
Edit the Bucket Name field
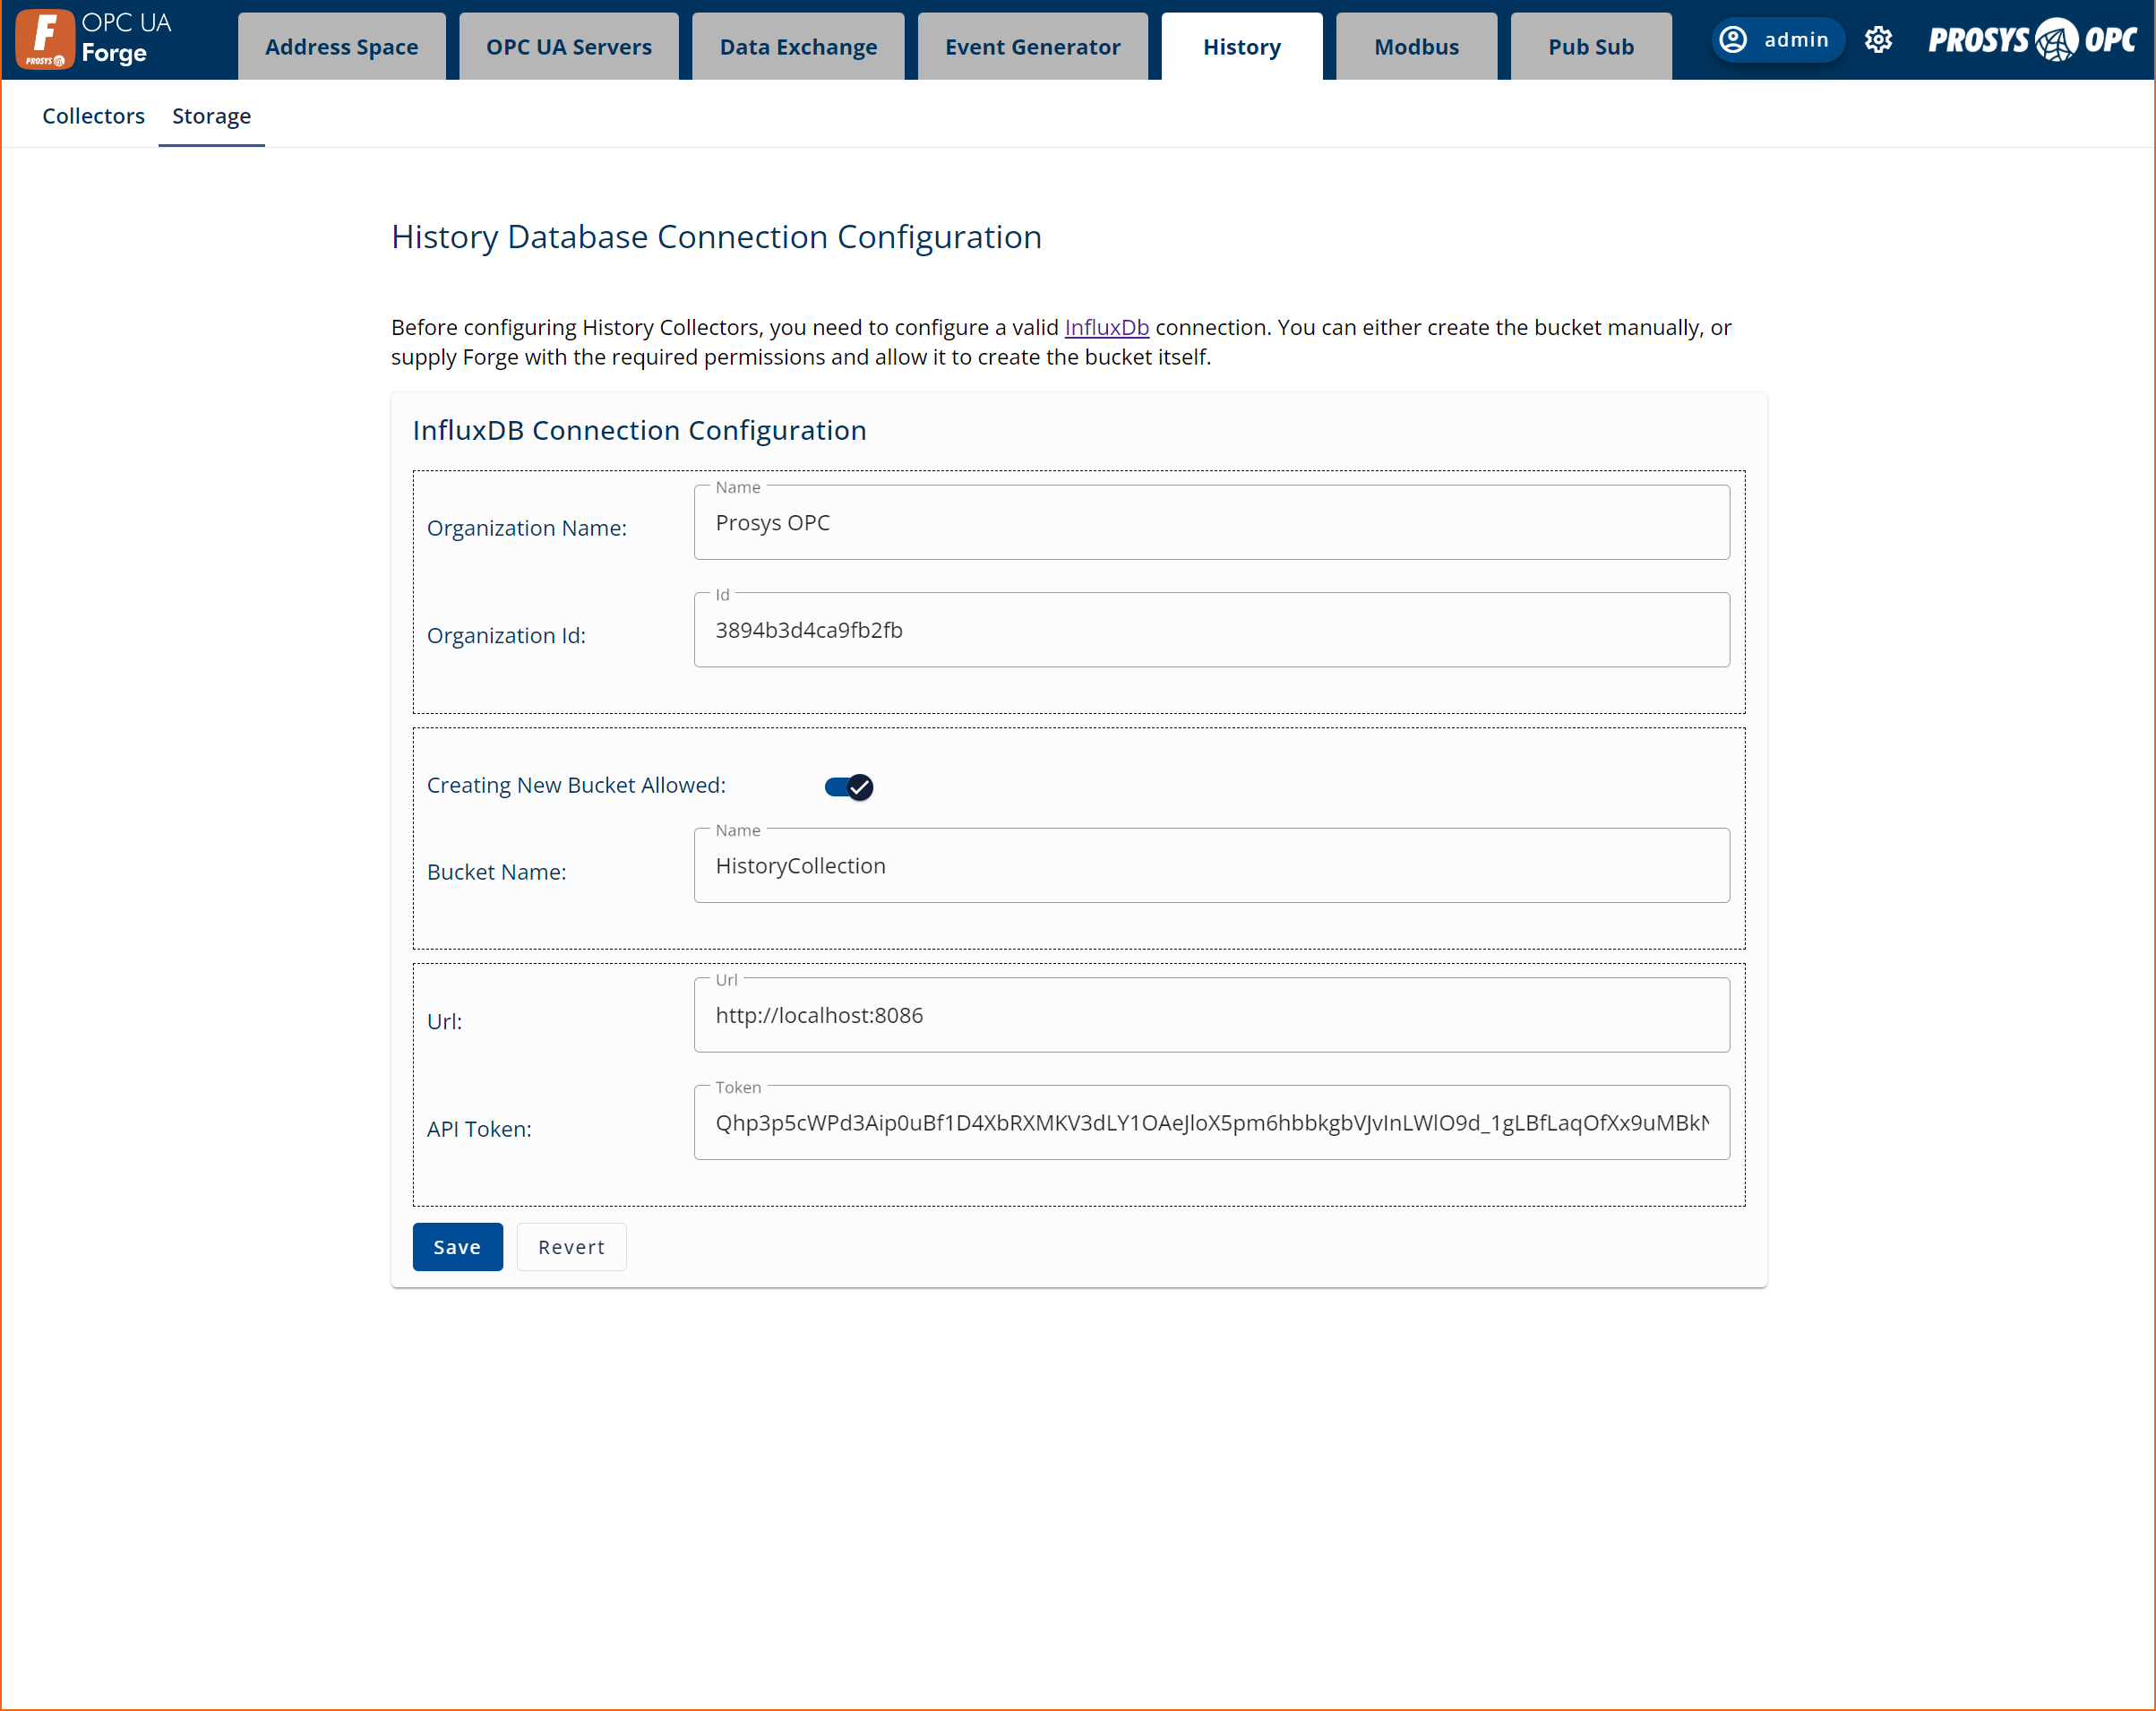coord(1211,866)
